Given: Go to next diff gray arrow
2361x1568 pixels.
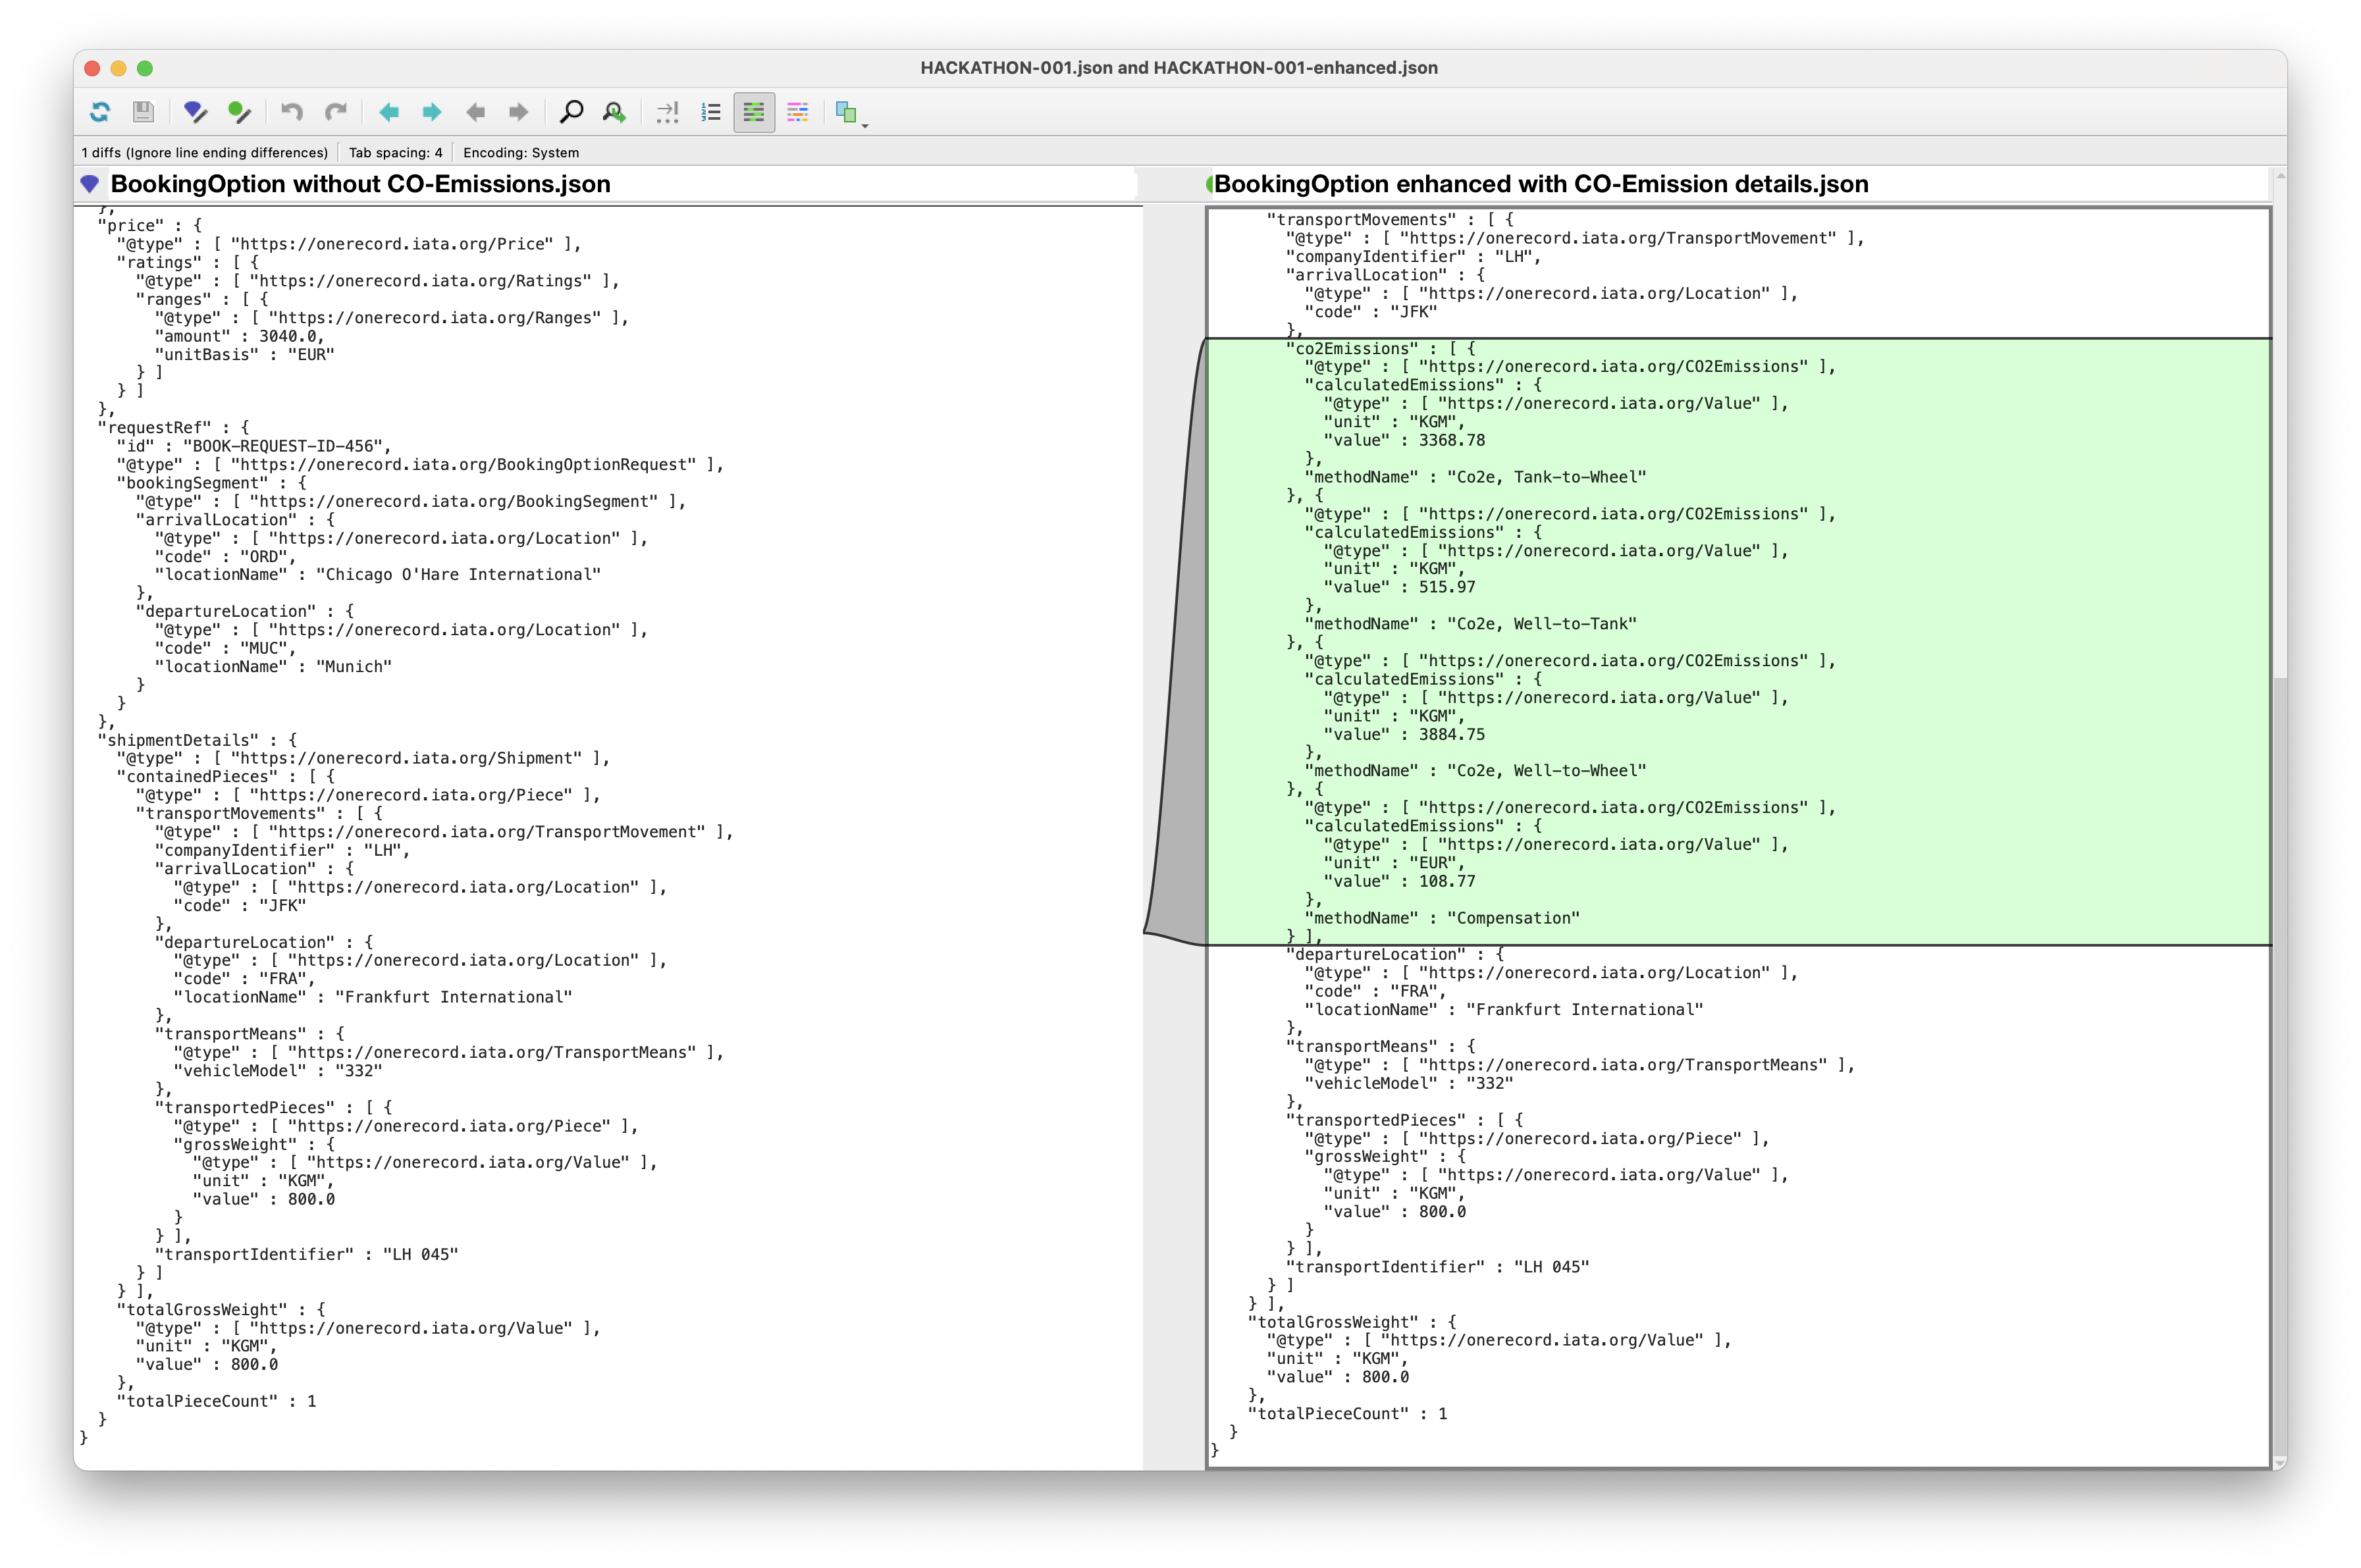Looking at the screenshot, I should pyautogui.click(x=518, y=112).
